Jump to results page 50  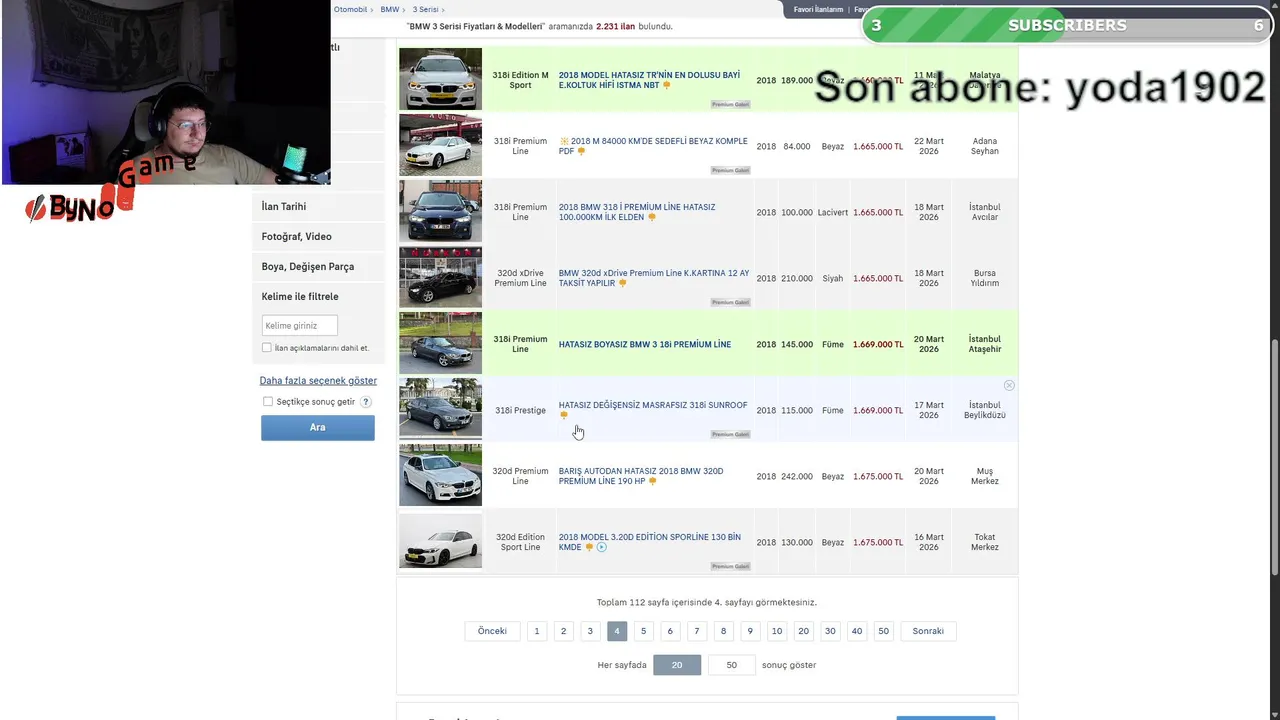[x=883, y=631]
